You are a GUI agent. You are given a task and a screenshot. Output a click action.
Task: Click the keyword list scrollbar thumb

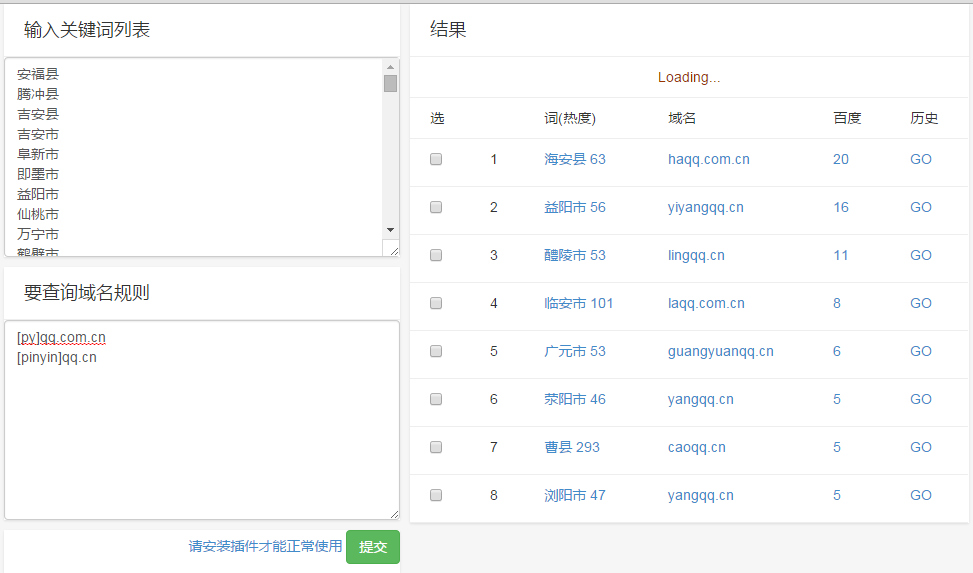390,83
